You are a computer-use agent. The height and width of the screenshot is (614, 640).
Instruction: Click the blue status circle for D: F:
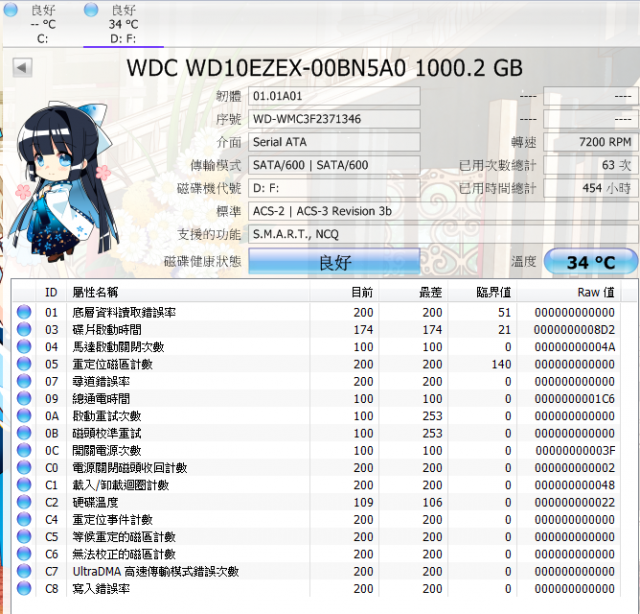[91, 10]
